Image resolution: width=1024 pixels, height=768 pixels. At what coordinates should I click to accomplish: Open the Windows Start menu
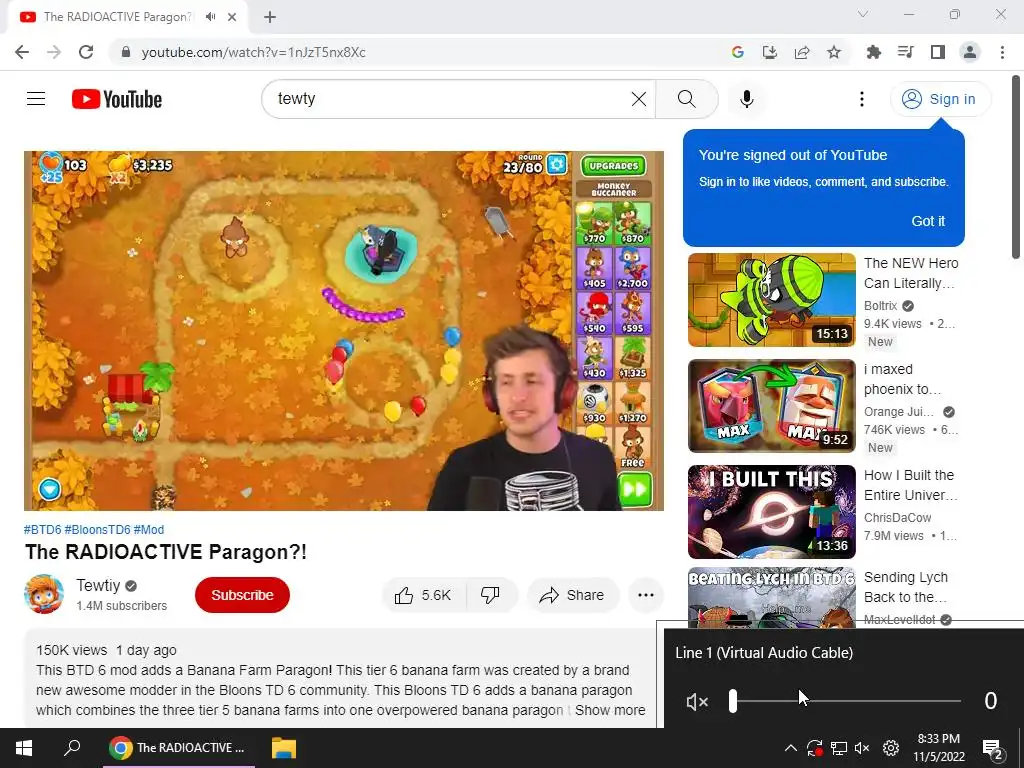[x=24, y=748]
